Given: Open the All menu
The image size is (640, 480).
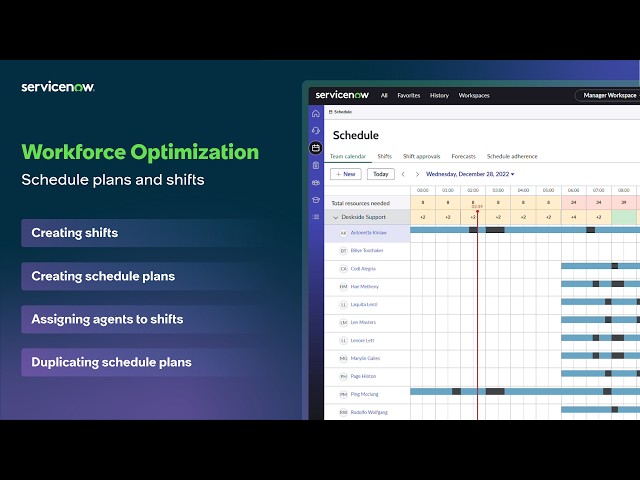Looking at the screenshot, I should tap(384, 95).
